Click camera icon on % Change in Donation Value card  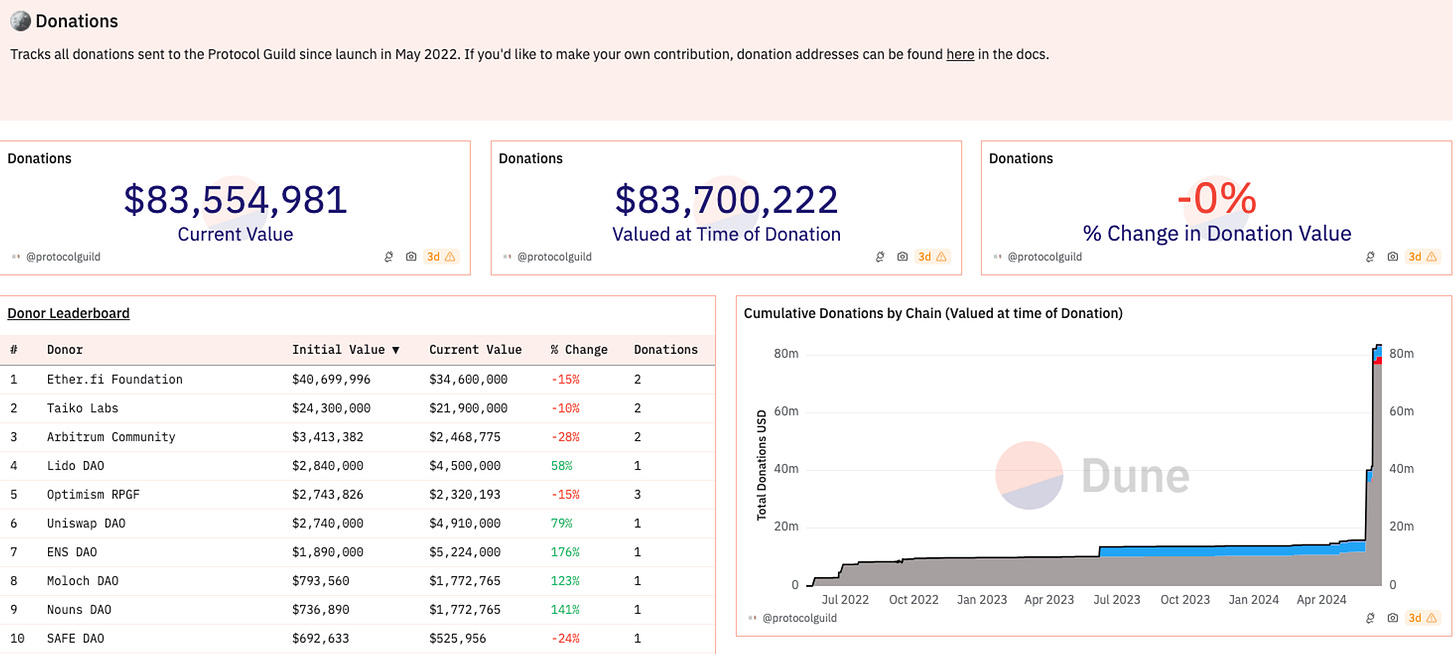click(1393, 257)
